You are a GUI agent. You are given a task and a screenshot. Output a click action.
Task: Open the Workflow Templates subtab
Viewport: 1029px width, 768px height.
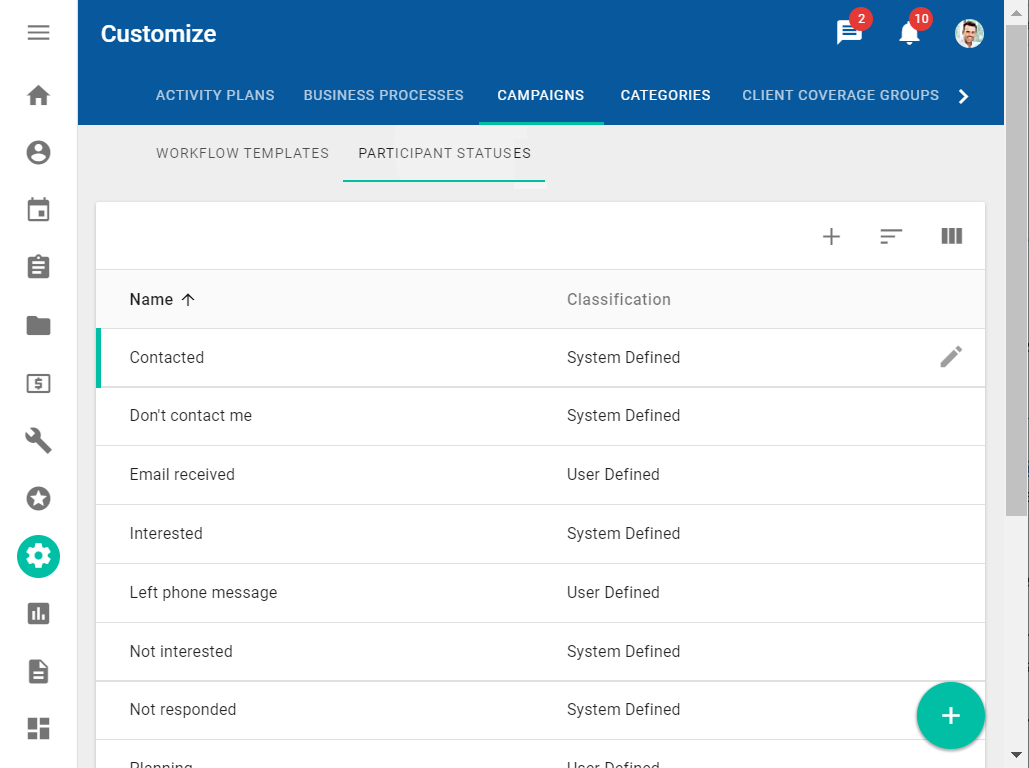(x=242, y=154)
